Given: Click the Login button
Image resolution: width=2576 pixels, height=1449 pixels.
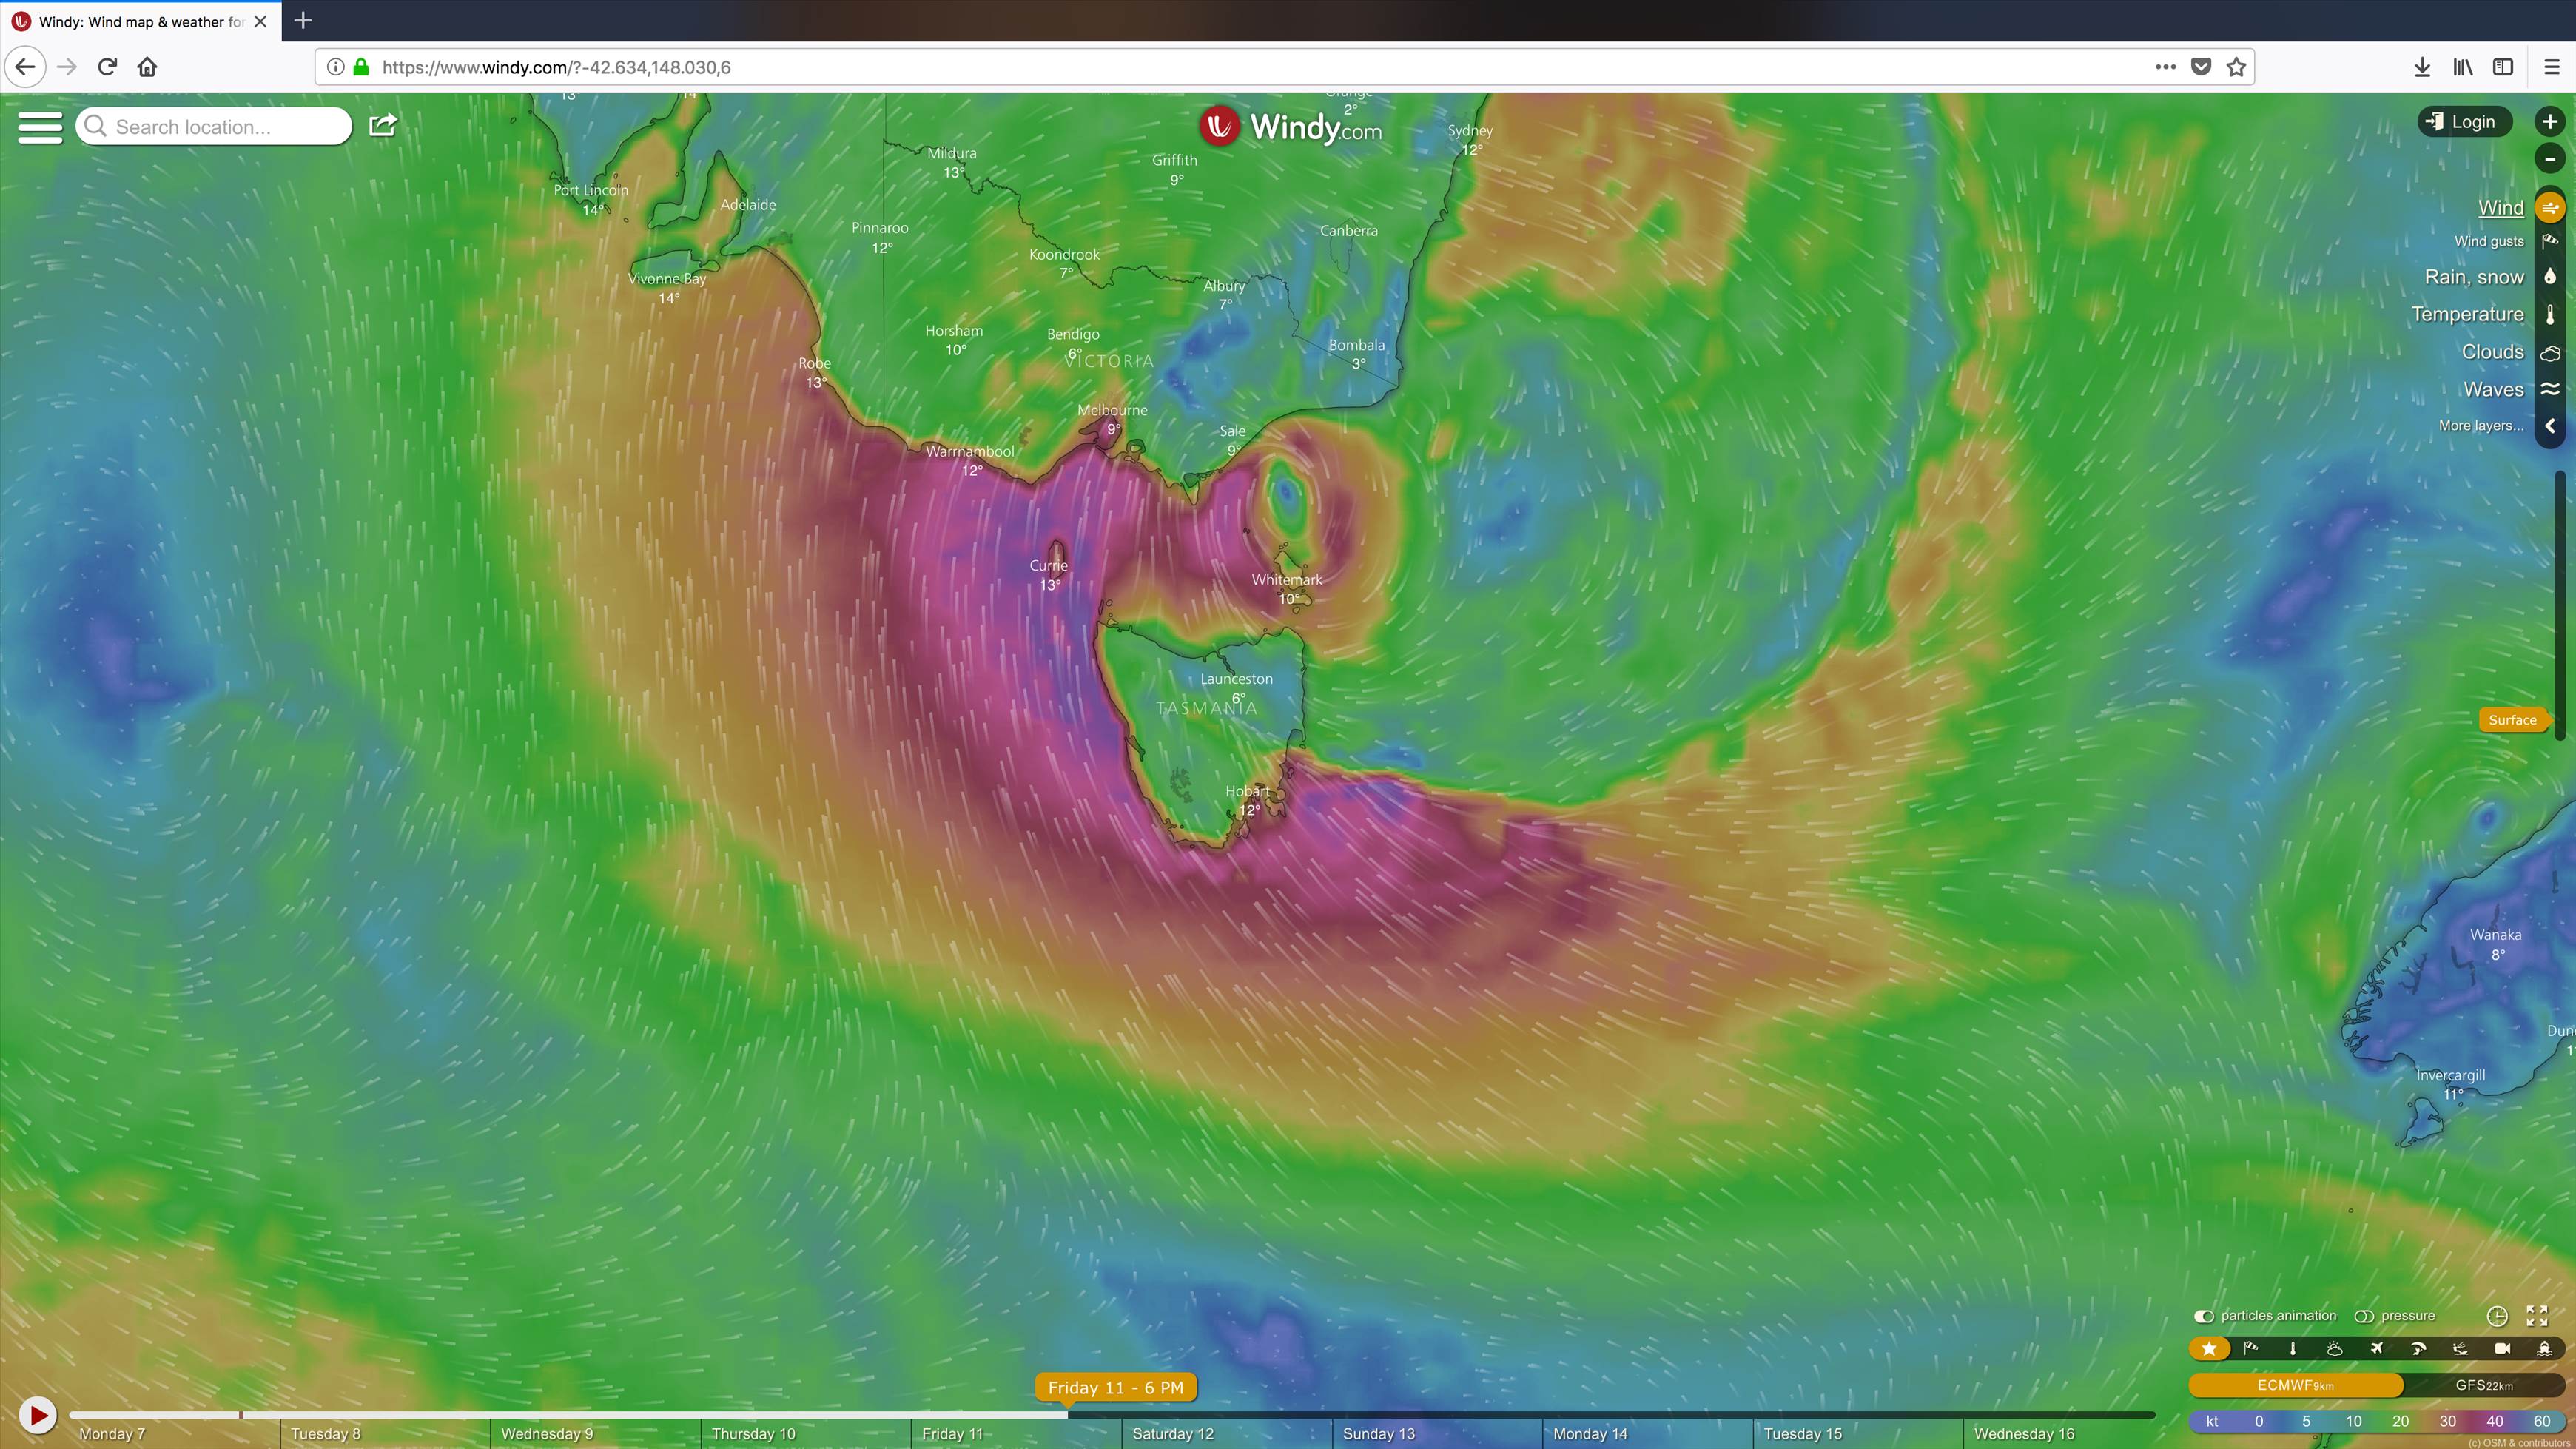Looking at the screenshot, I should pos(2463,122).
